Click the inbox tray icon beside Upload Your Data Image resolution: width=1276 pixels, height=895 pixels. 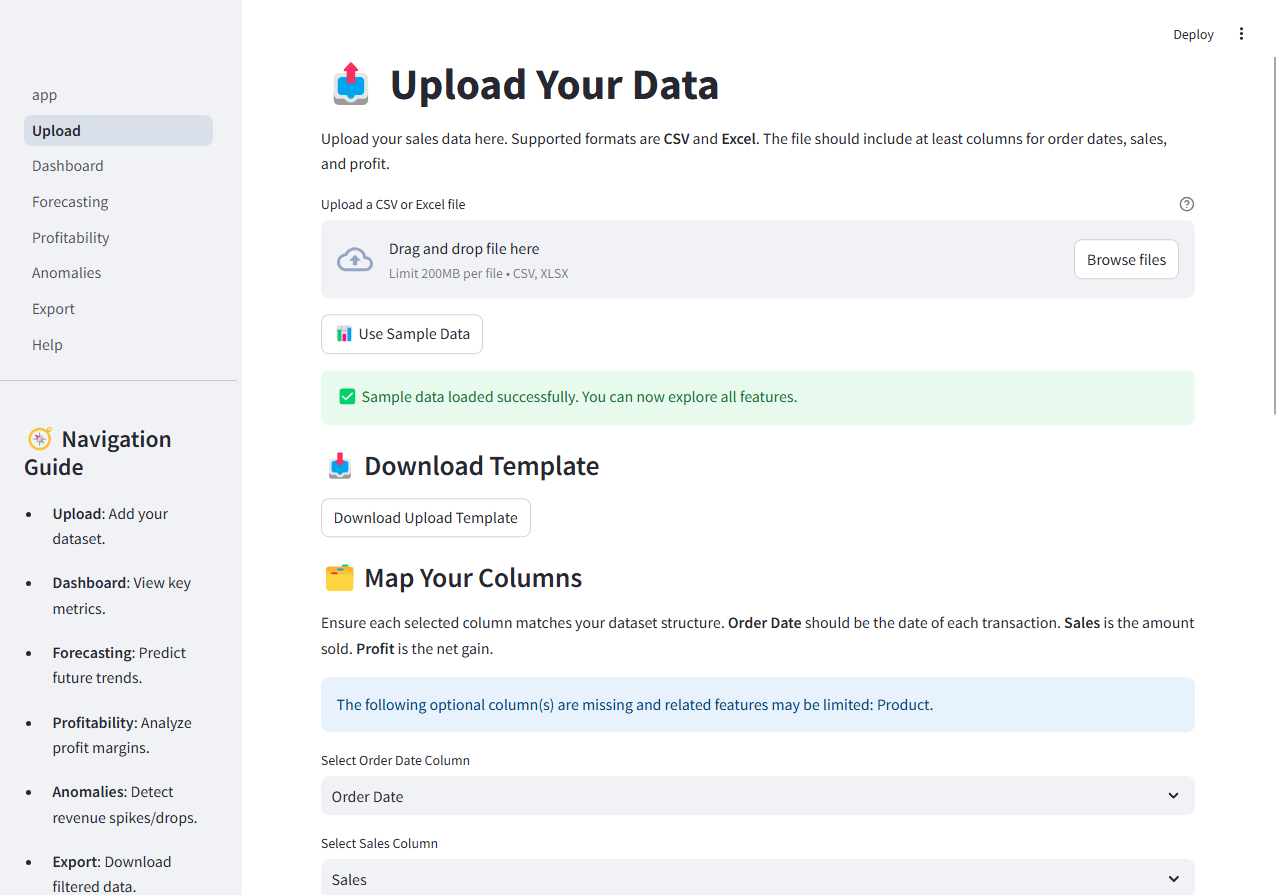[x=350, y=84]
